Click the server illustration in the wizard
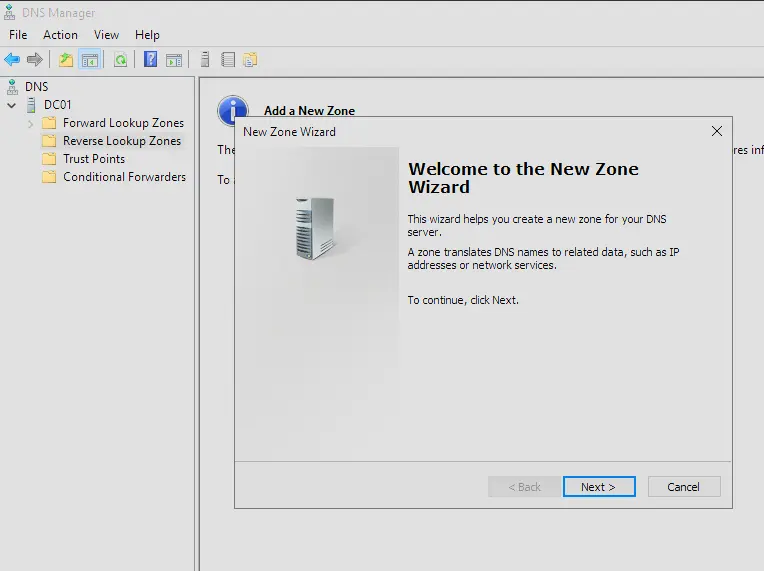Screen dimensions: 764x571 click(315, 228)
